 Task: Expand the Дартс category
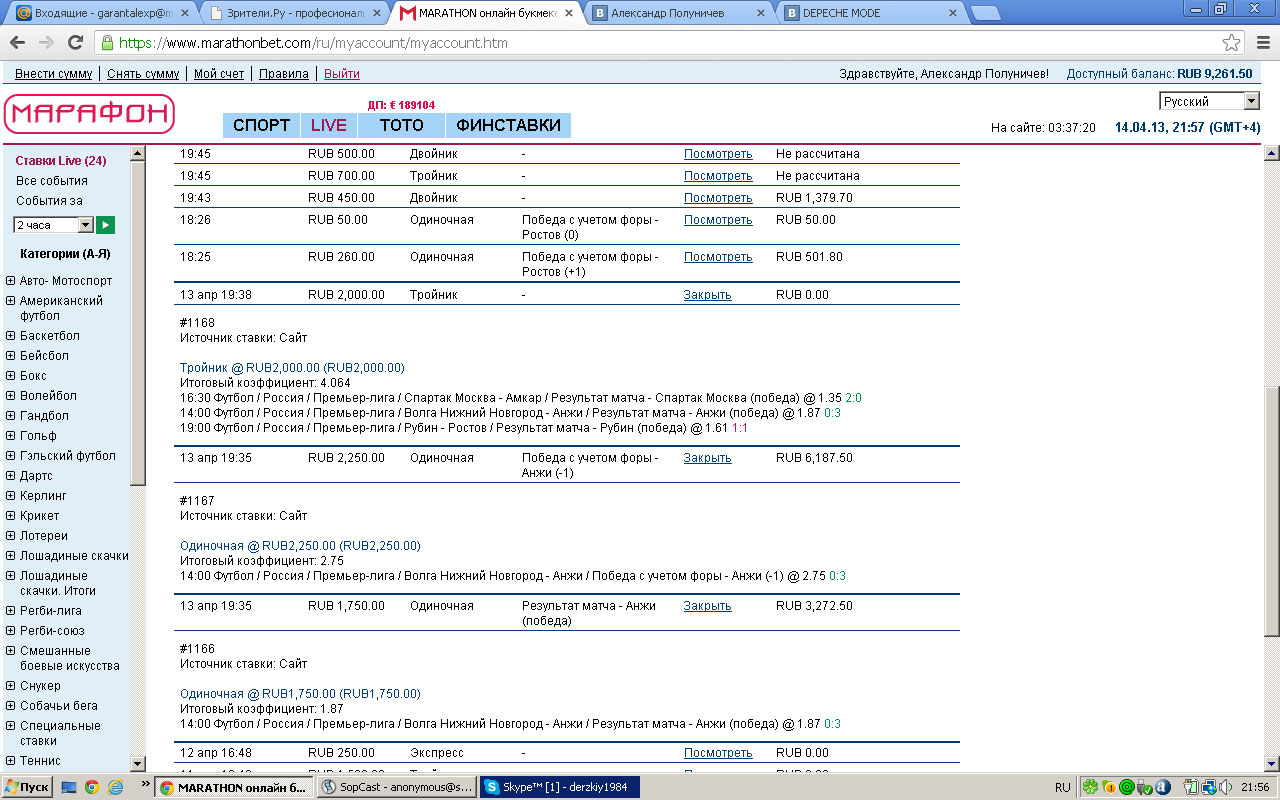[x=10, y=476]
